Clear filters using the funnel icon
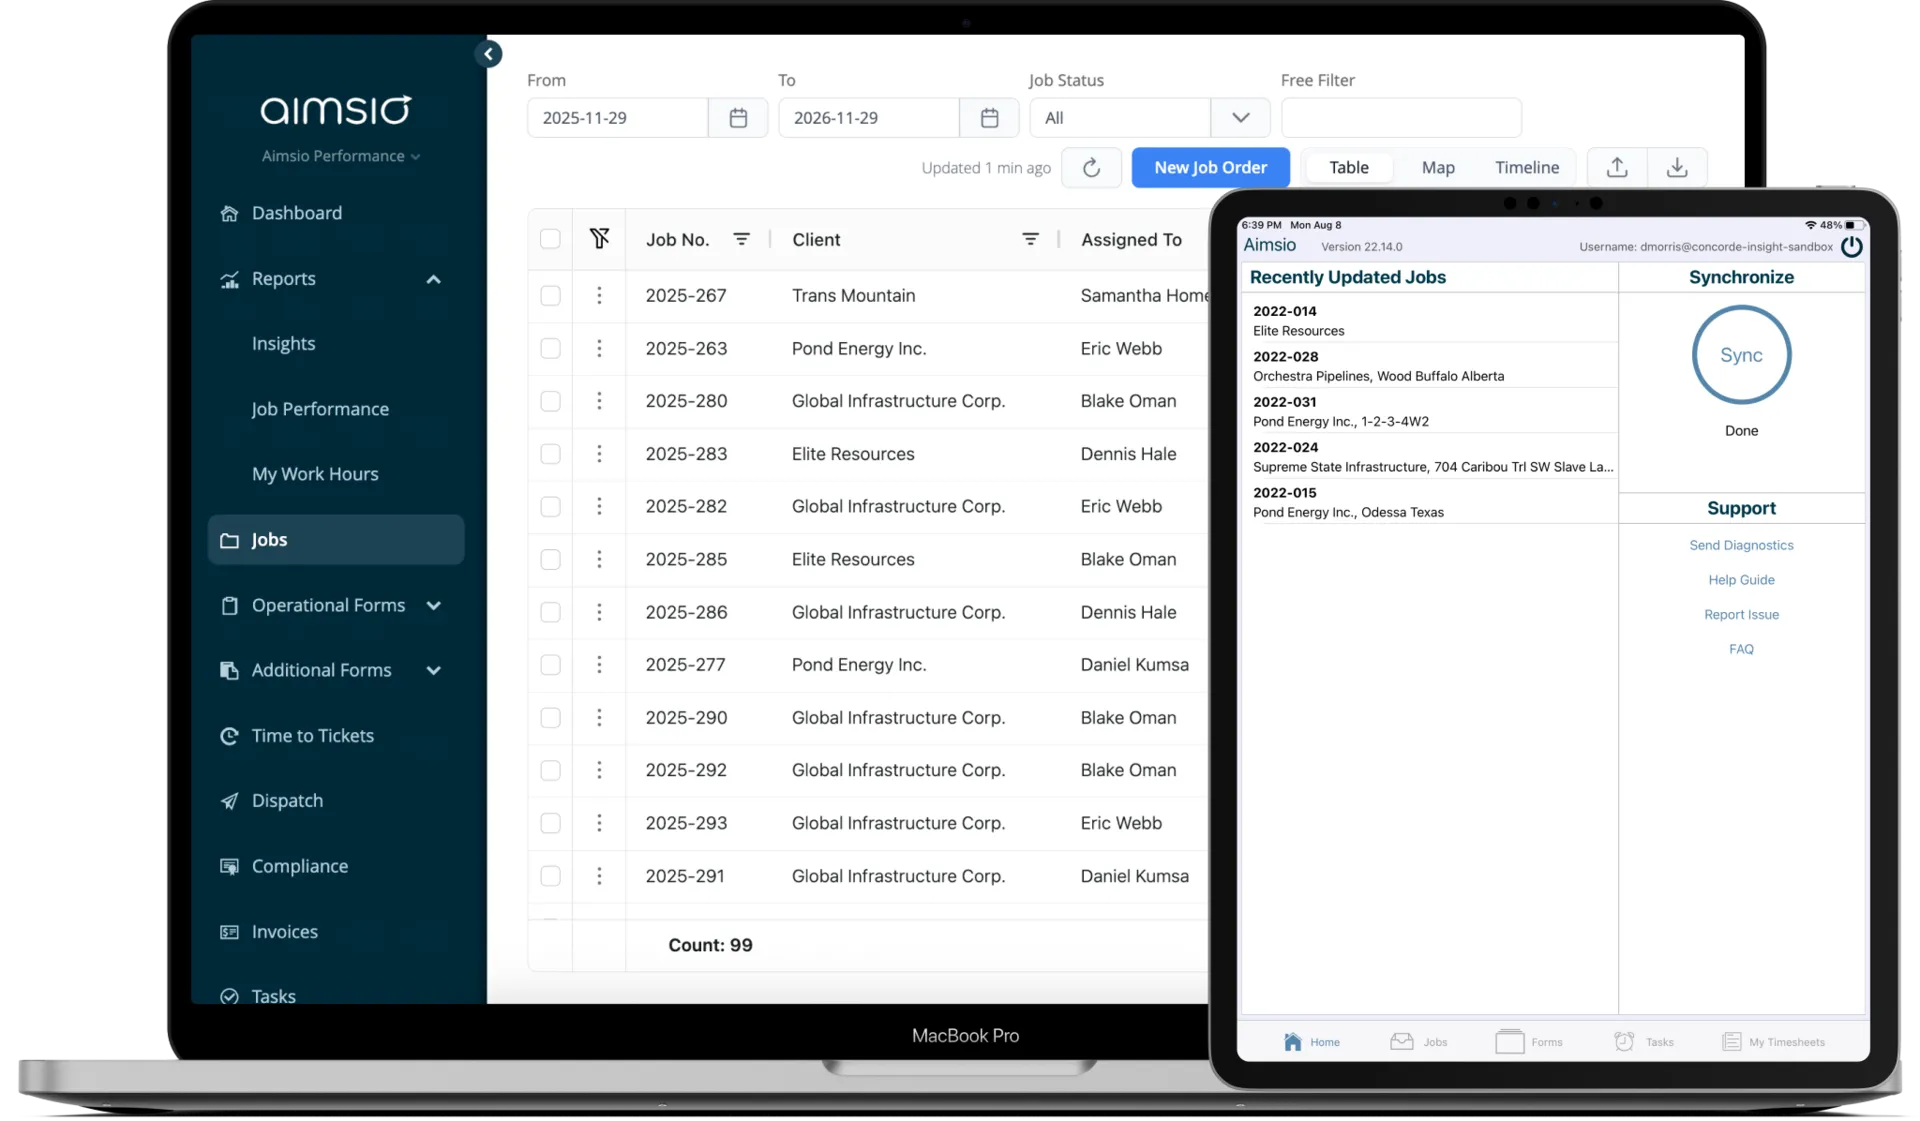This screenshot has height=1121, width=1920. [x=599, y=238]
